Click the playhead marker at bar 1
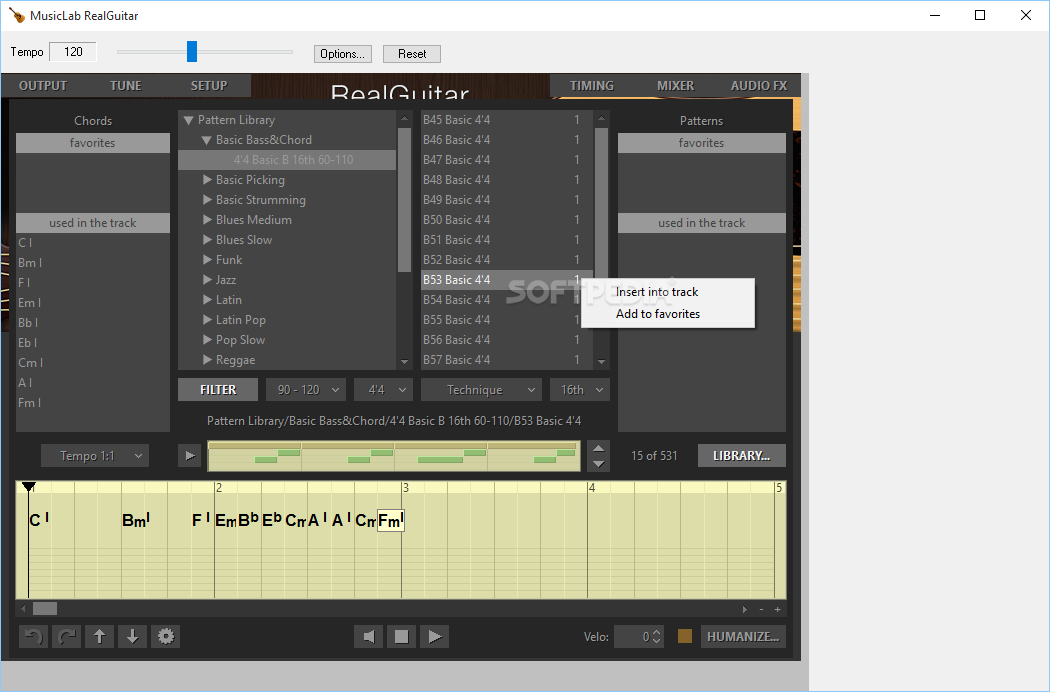 click(x=28, y=487)
